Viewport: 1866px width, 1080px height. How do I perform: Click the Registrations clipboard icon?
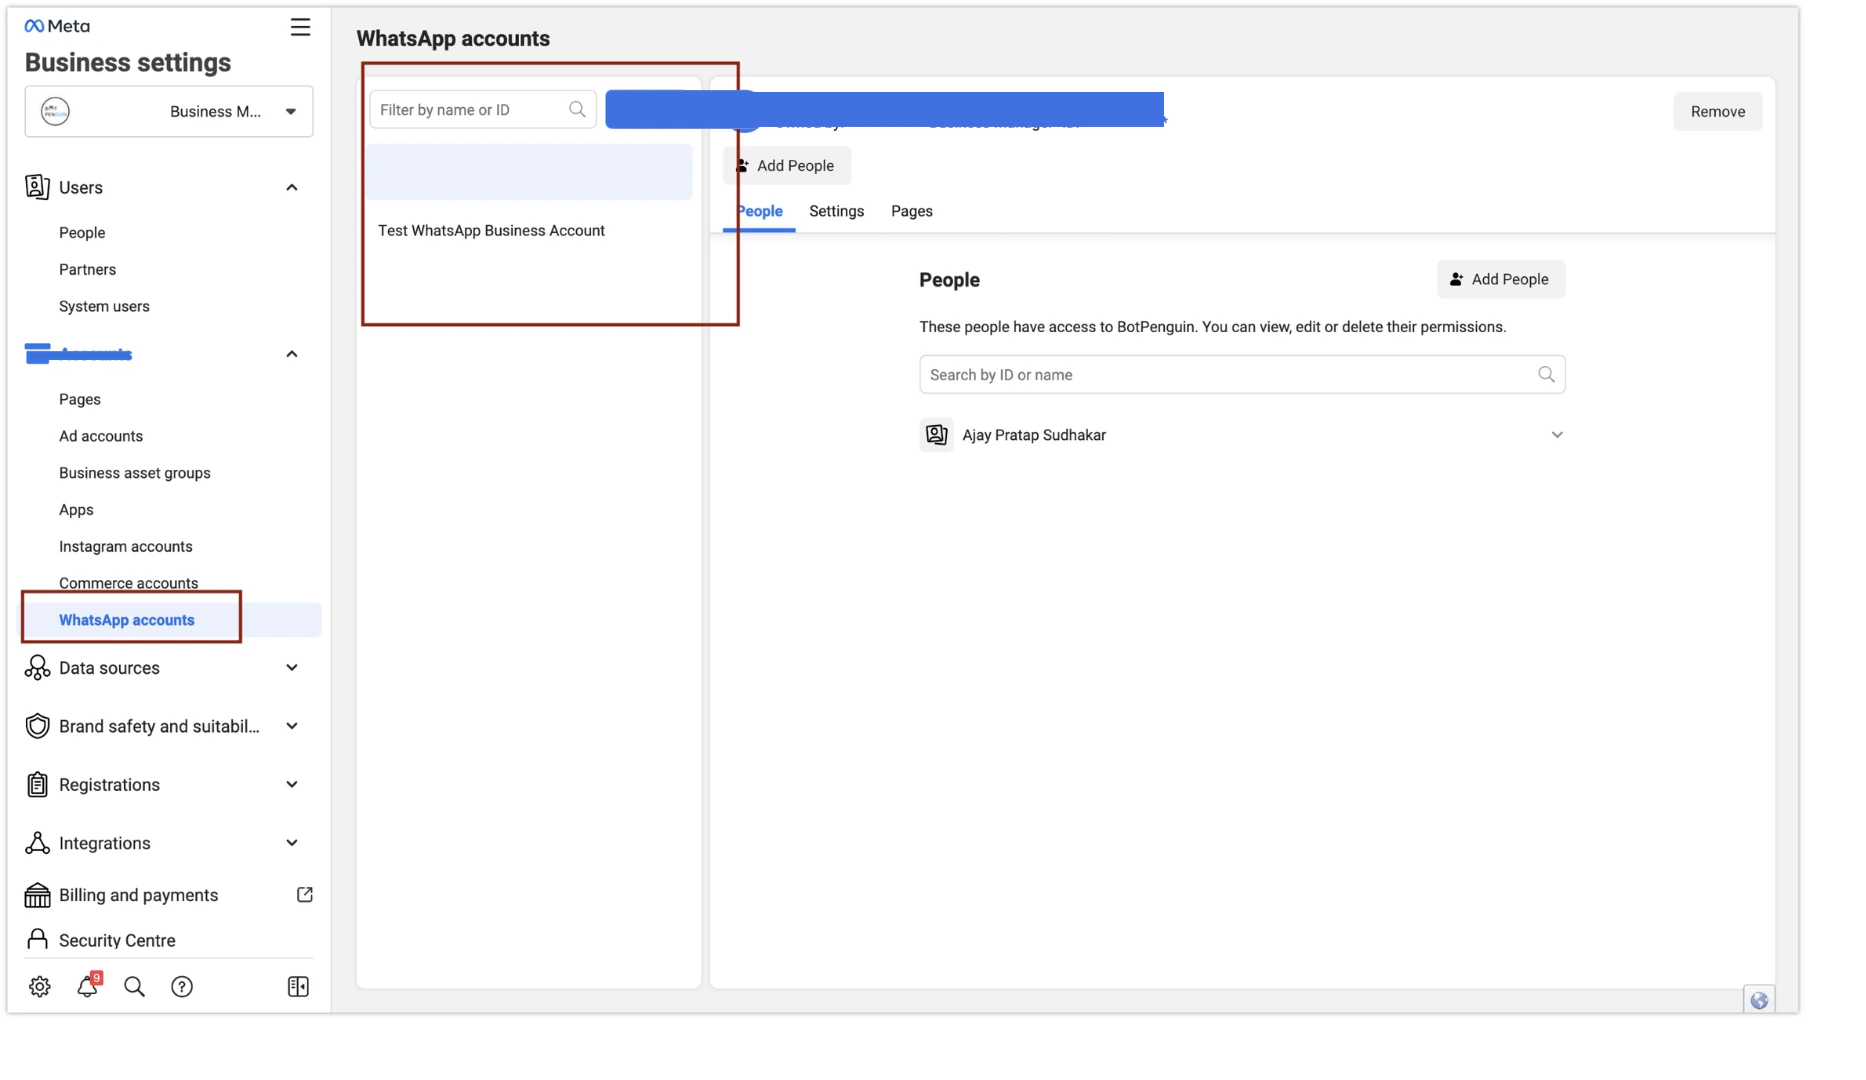point(37,785)
